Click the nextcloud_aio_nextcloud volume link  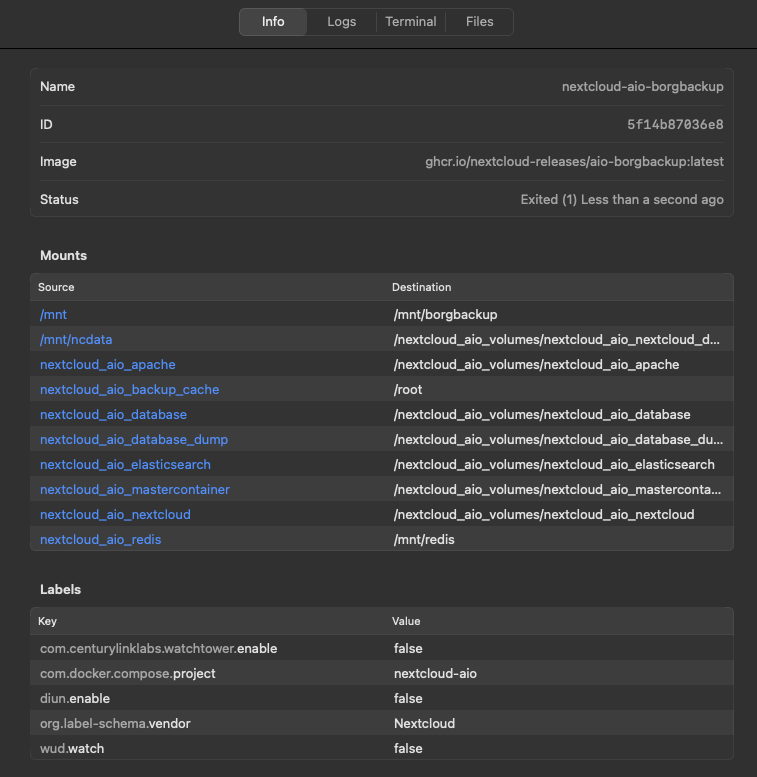click(x=115, y=515)
